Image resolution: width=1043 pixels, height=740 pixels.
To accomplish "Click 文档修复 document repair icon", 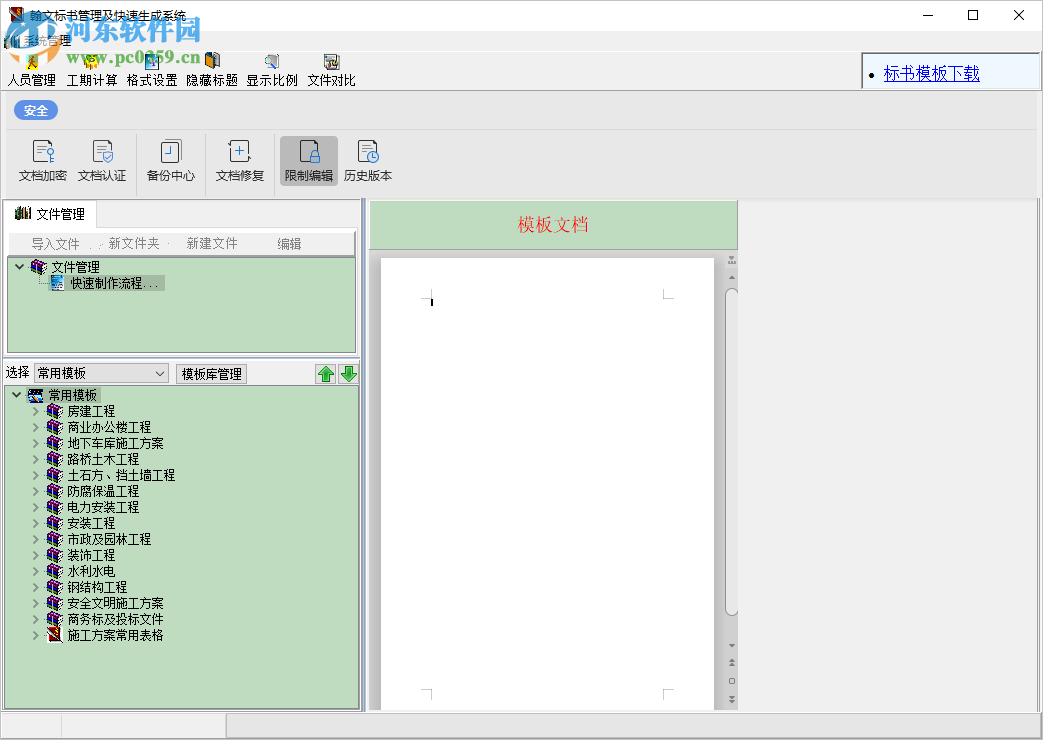I will [239, 152].
